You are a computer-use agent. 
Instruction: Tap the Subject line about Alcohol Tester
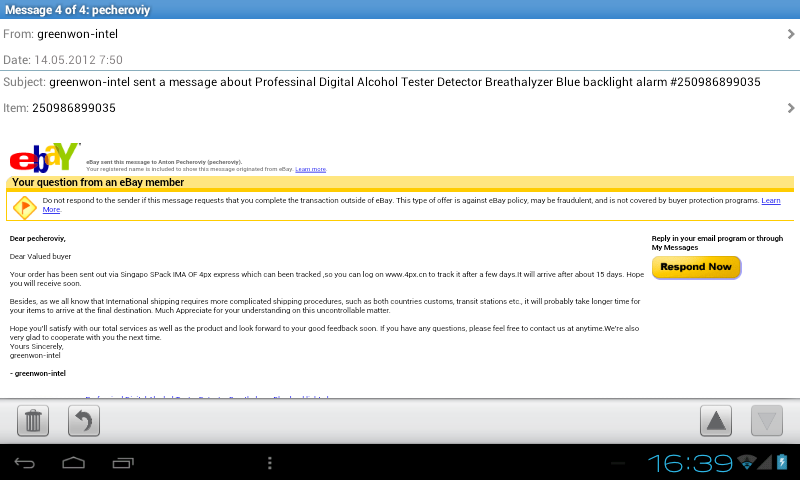(382, 82)
